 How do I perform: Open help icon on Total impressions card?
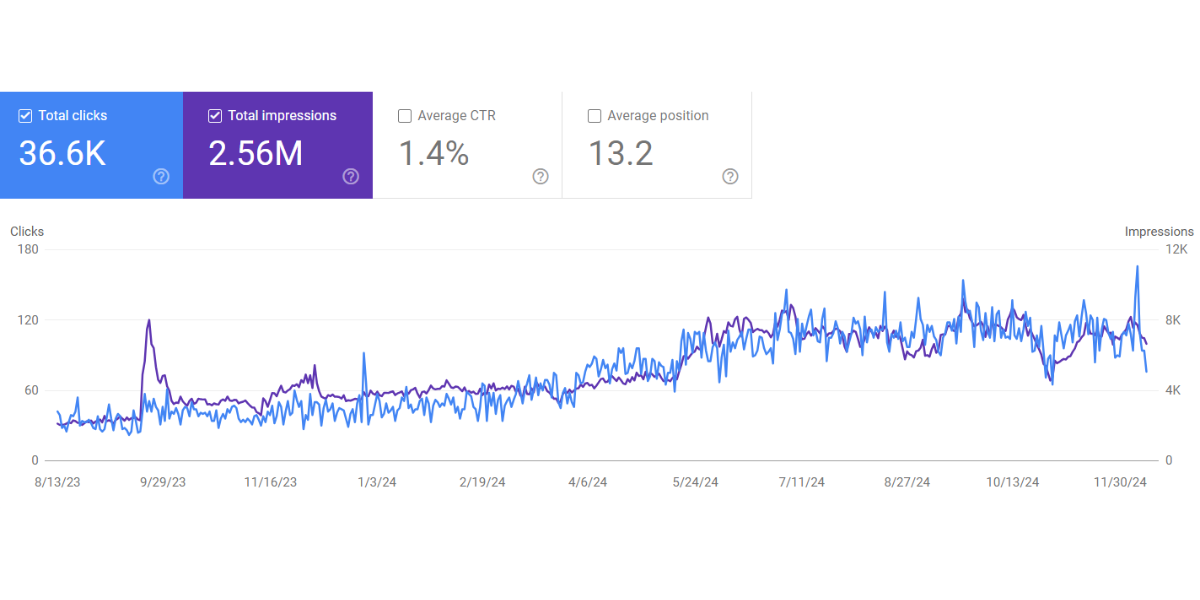pos(351,177)
